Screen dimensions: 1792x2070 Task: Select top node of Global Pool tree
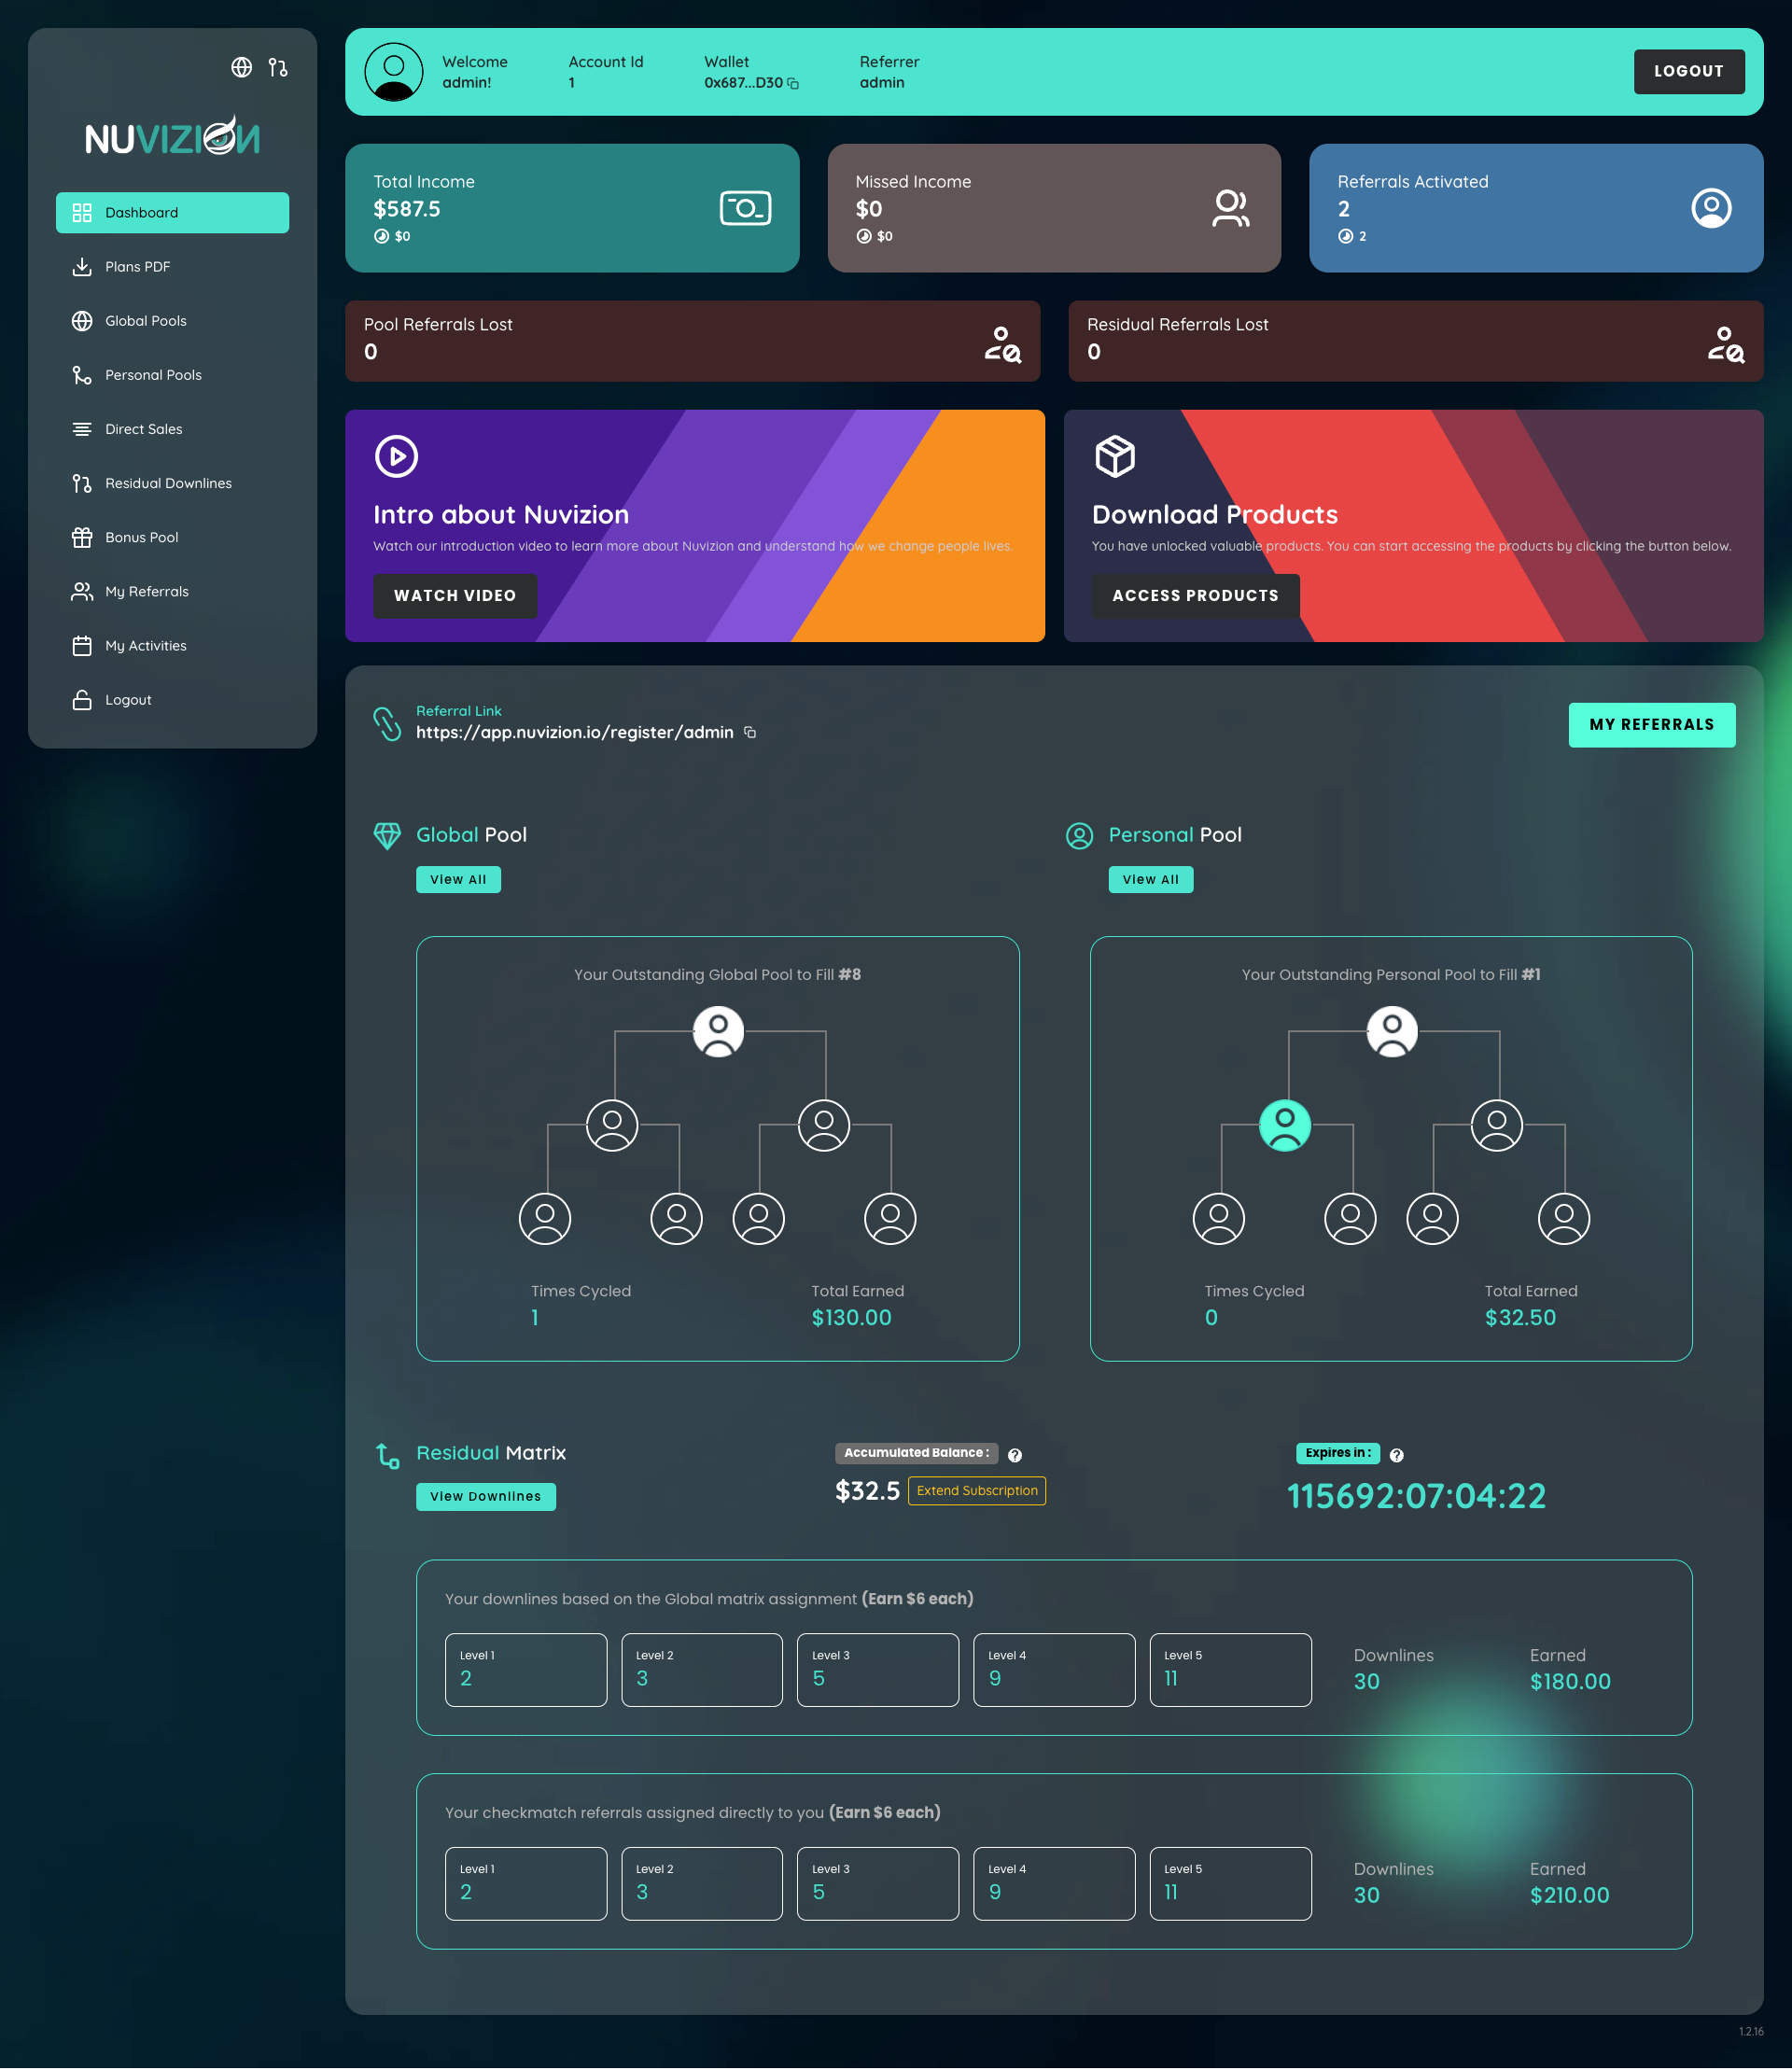(x=718, y=1031)
